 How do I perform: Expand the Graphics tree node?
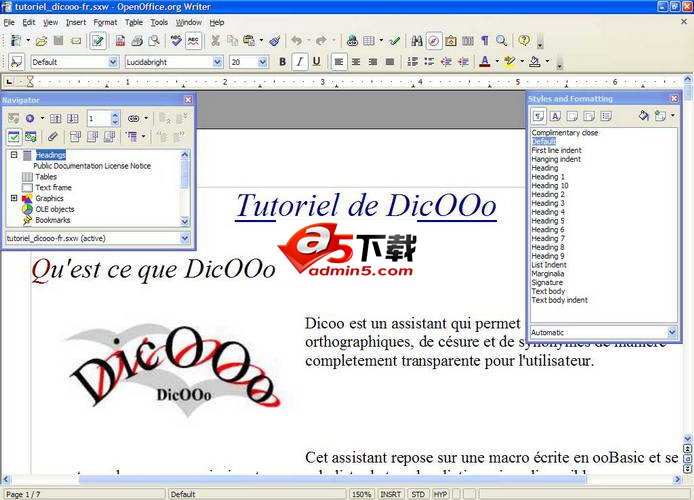[14, 198]
